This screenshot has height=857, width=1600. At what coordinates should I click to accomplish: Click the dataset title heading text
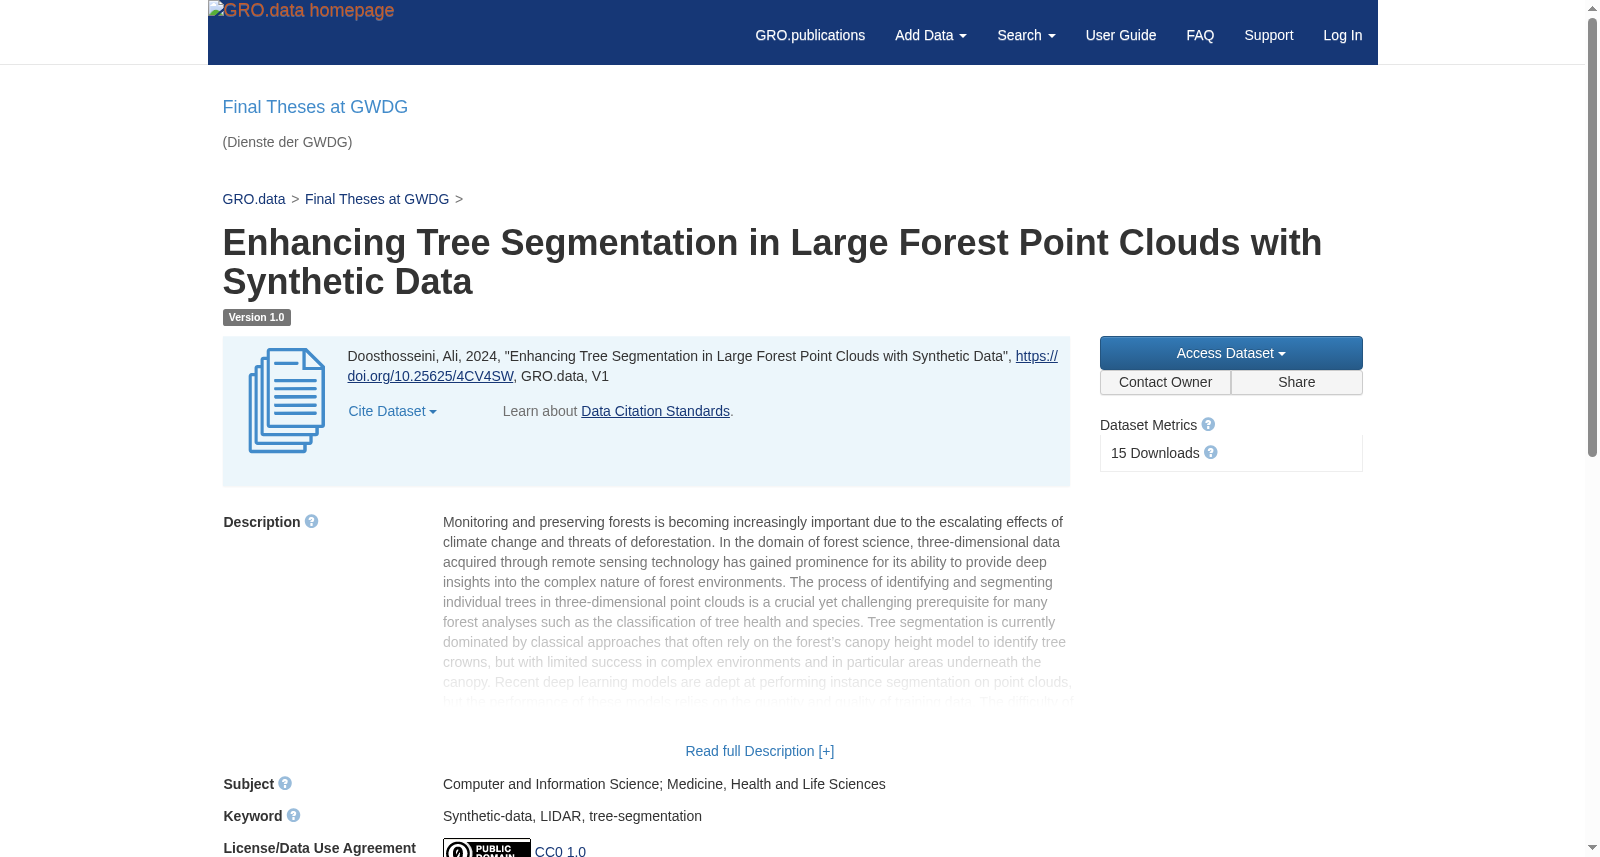772,262
